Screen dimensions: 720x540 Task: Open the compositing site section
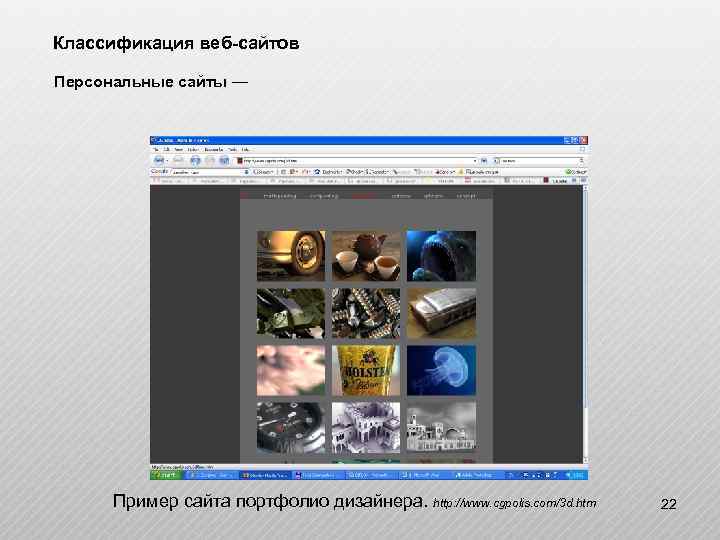coord(324,196)
